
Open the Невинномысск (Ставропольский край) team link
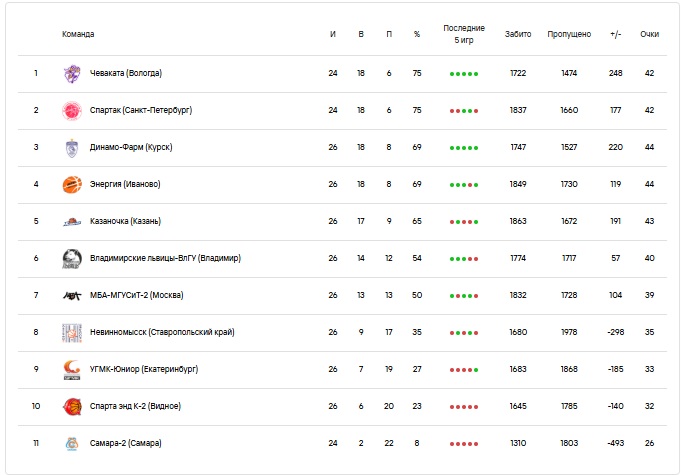tap(162, 332)
